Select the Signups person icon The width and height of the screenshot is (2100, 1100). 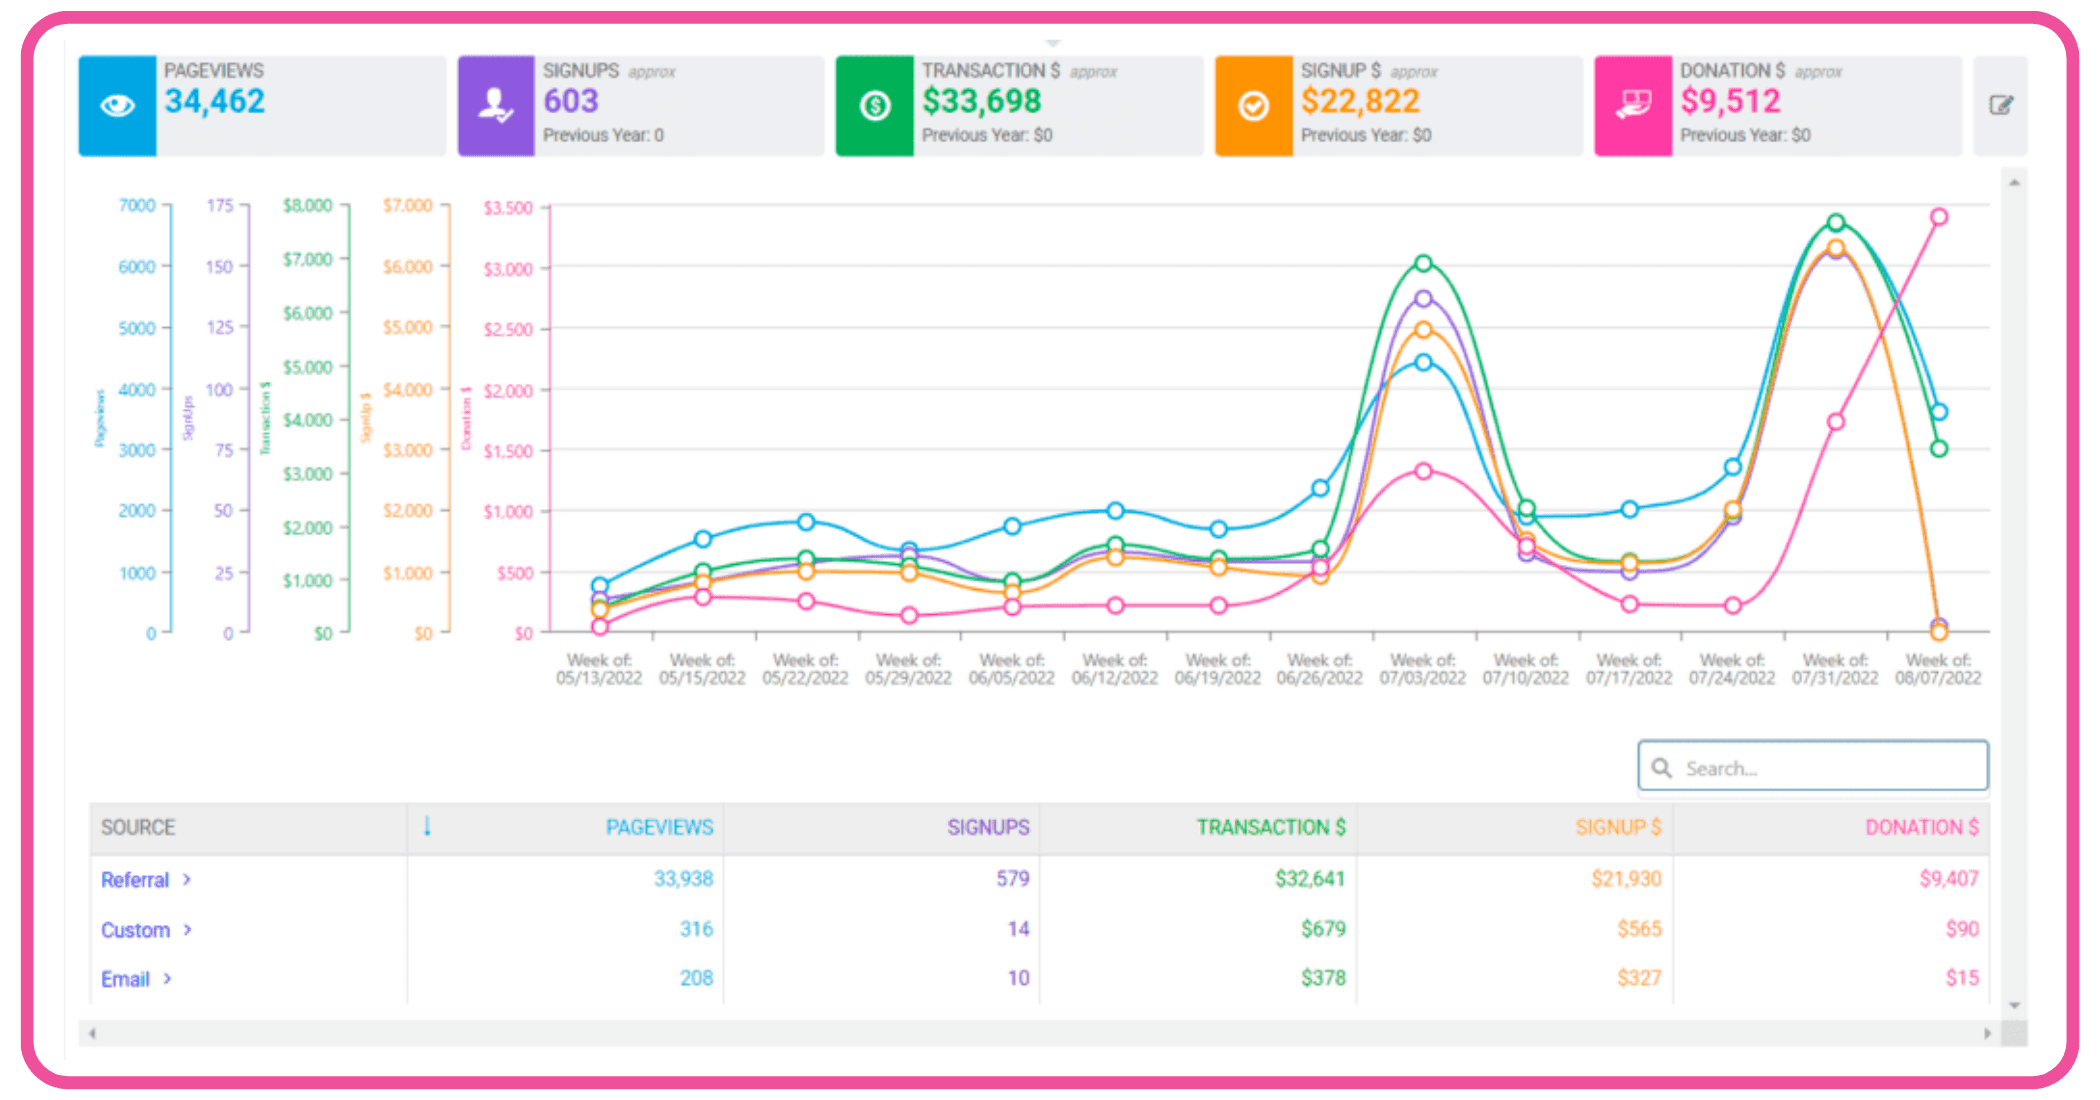point(495,103)
